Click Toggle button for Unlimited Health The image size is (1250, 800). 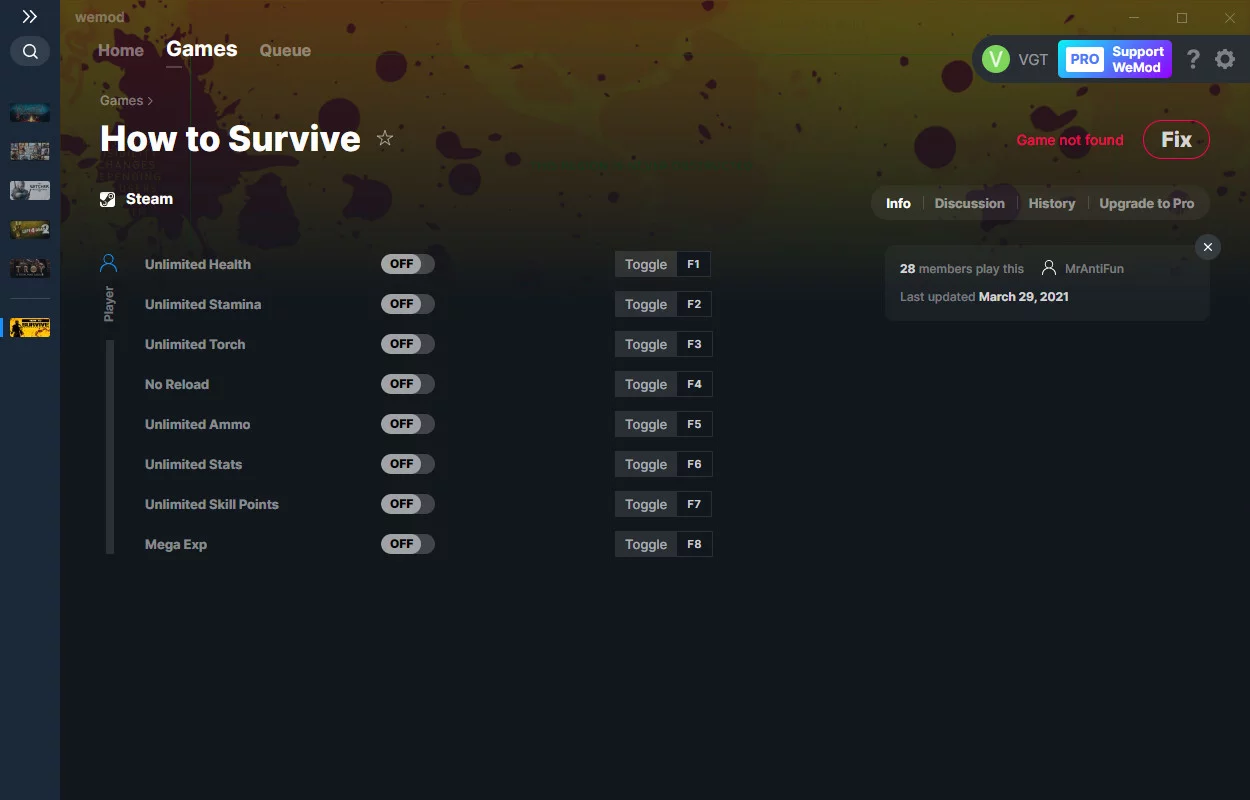tap(646, 264)
